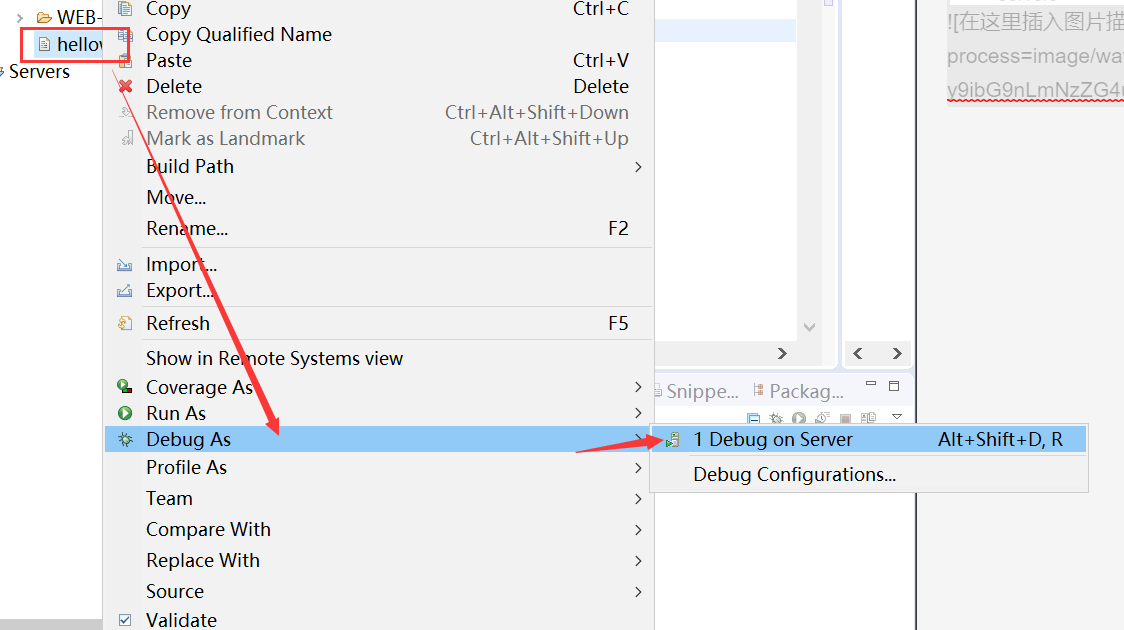This screenshot has width=1124, height=630.
Task: Select the green Run As icon
Action: click(x=124, y=412)
